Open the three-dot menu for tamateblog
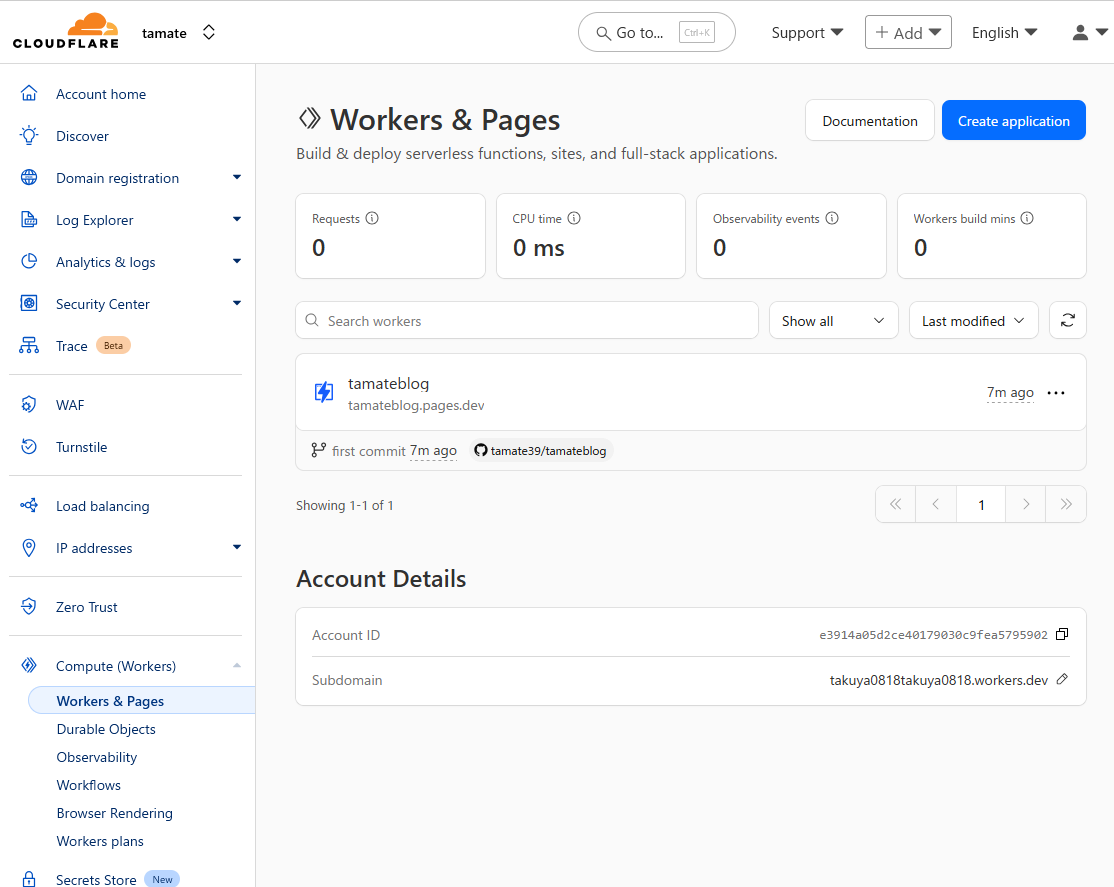 (1056, 393)
